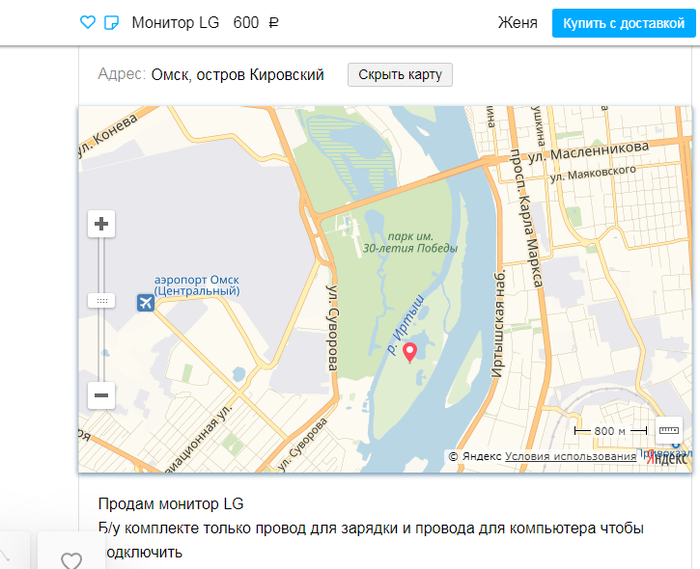Click the Монитор LG title in header

175,22
